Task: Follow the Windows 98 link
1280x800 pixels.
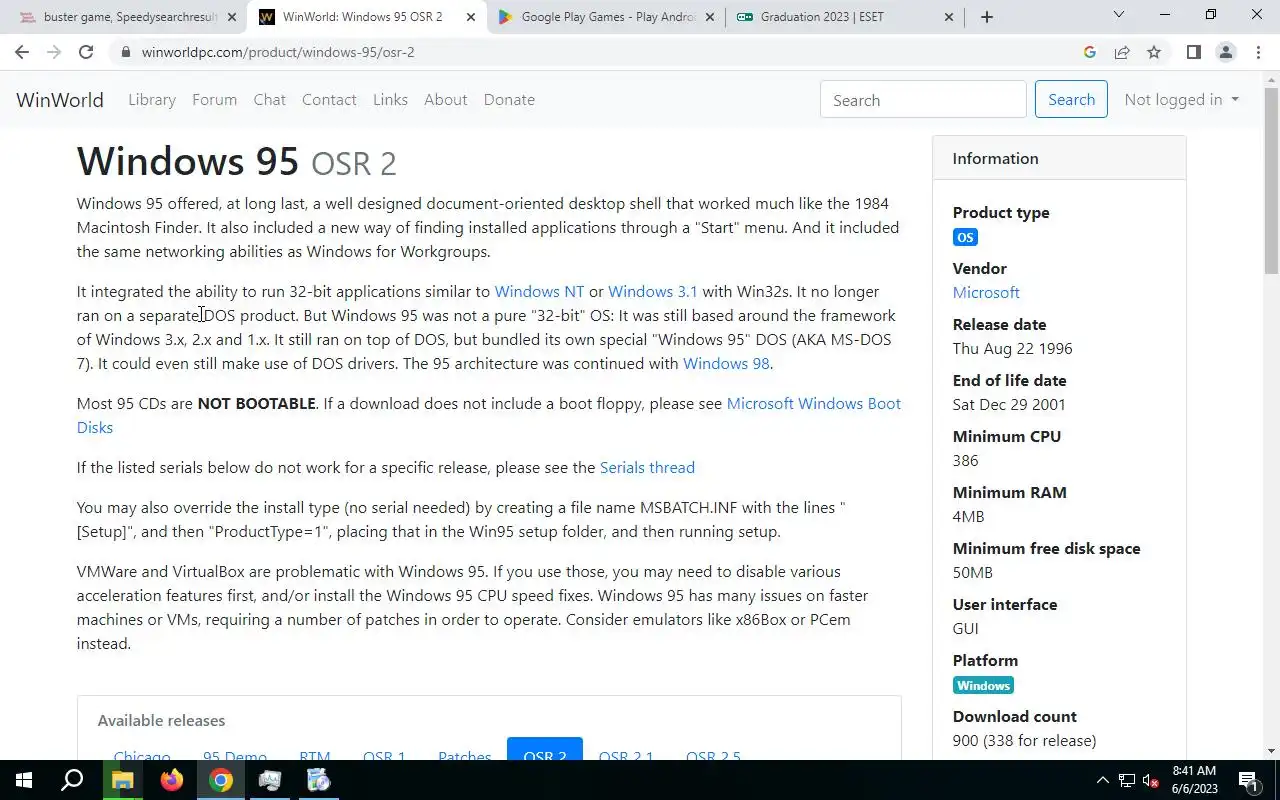Action: point(726,363)
